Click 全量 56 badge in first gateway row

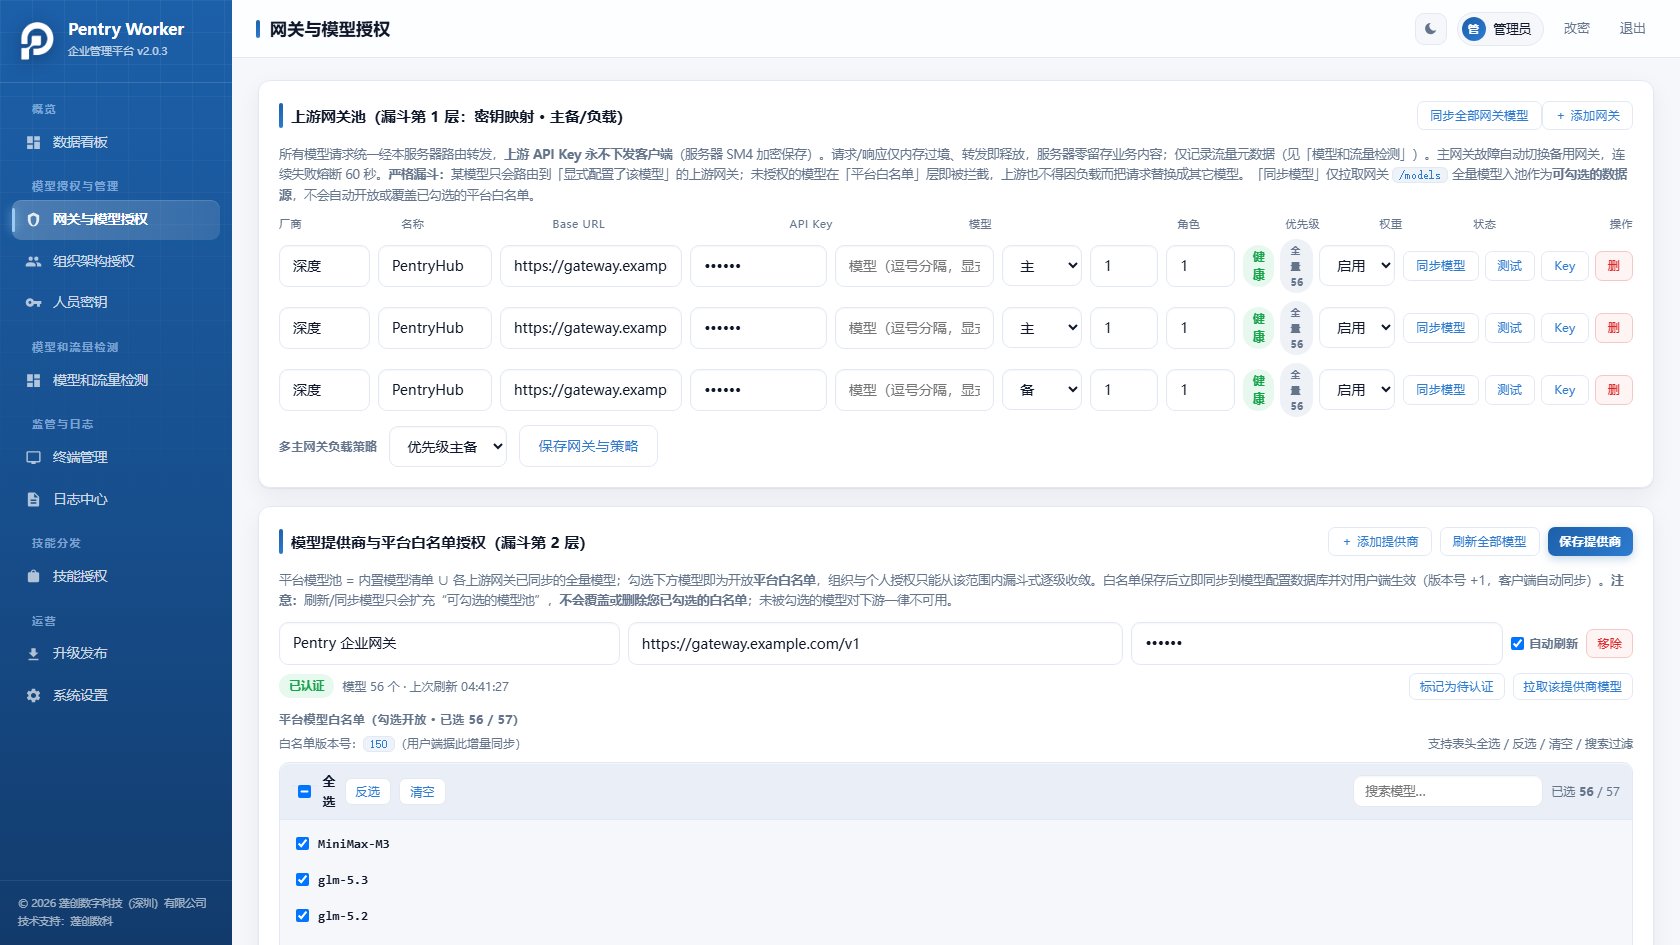click(1296, 266)
